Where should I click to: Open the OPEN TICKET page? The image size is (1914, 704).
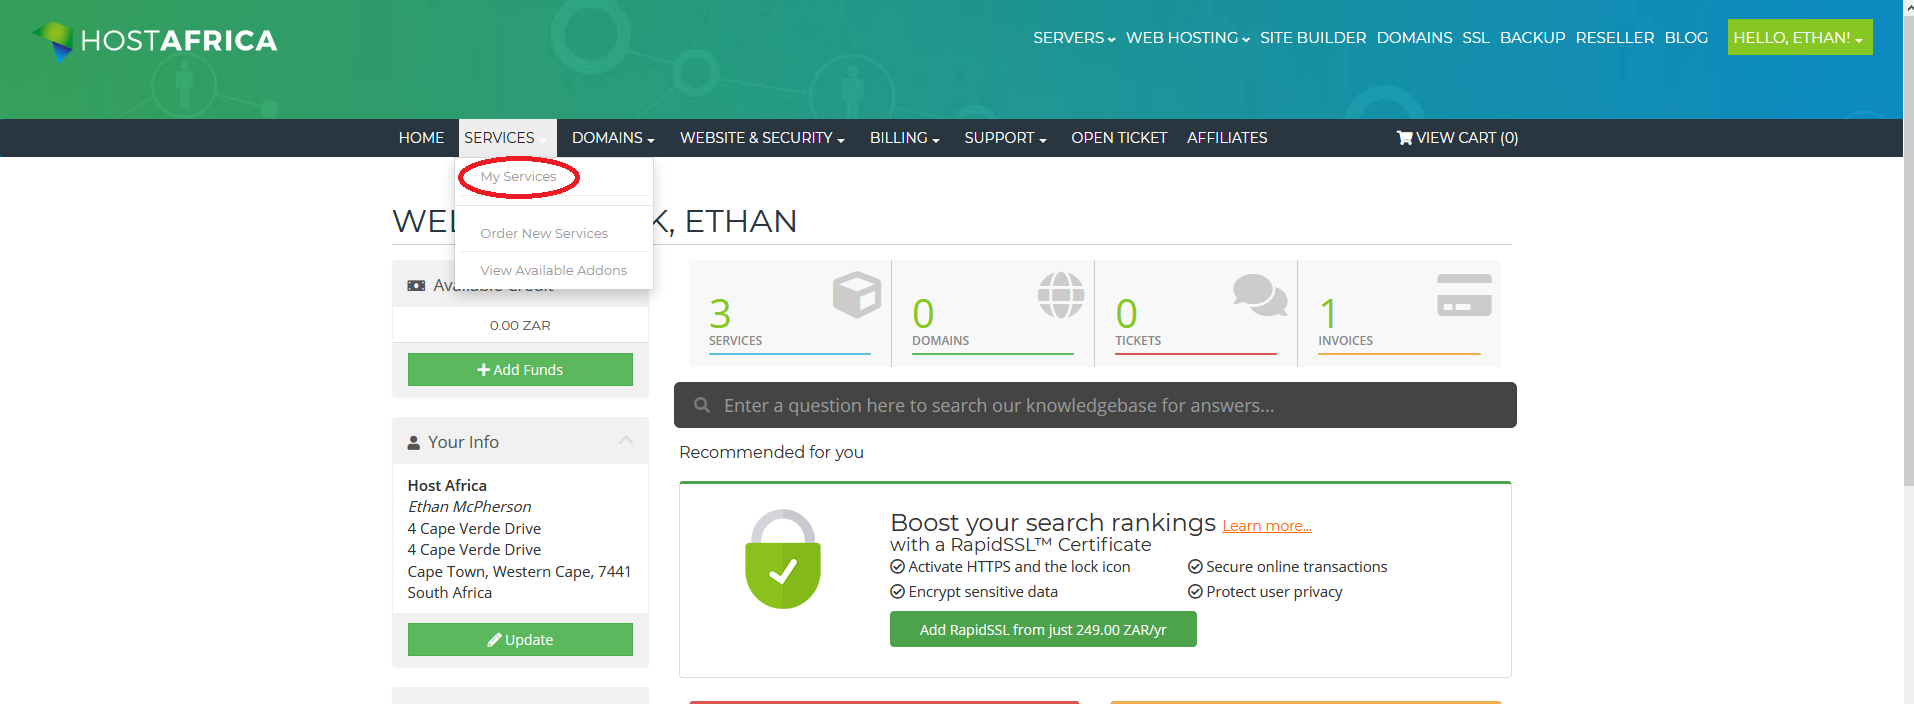pyautogui.click(x=1119, y=138)
